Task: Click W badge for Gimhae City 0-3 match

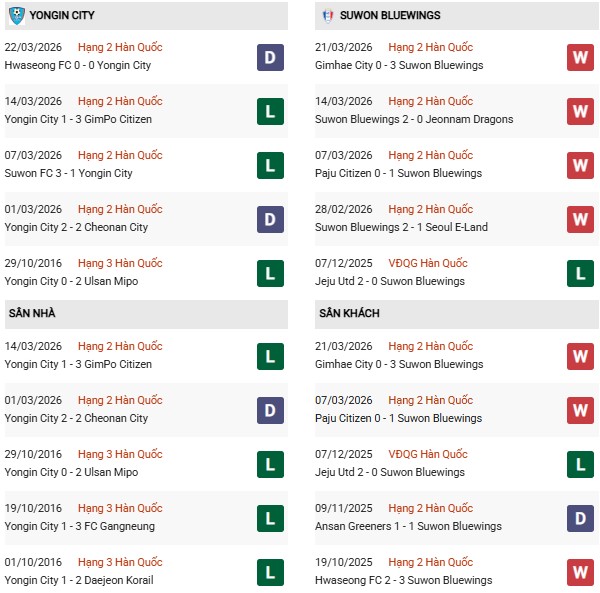Action: tap(580, 57)
